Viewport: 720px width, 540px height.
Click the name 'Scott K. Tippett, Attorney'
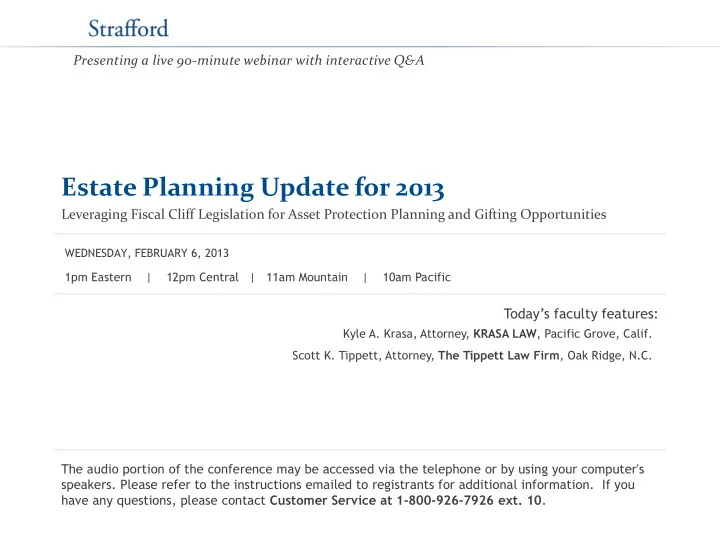(363, 355)
